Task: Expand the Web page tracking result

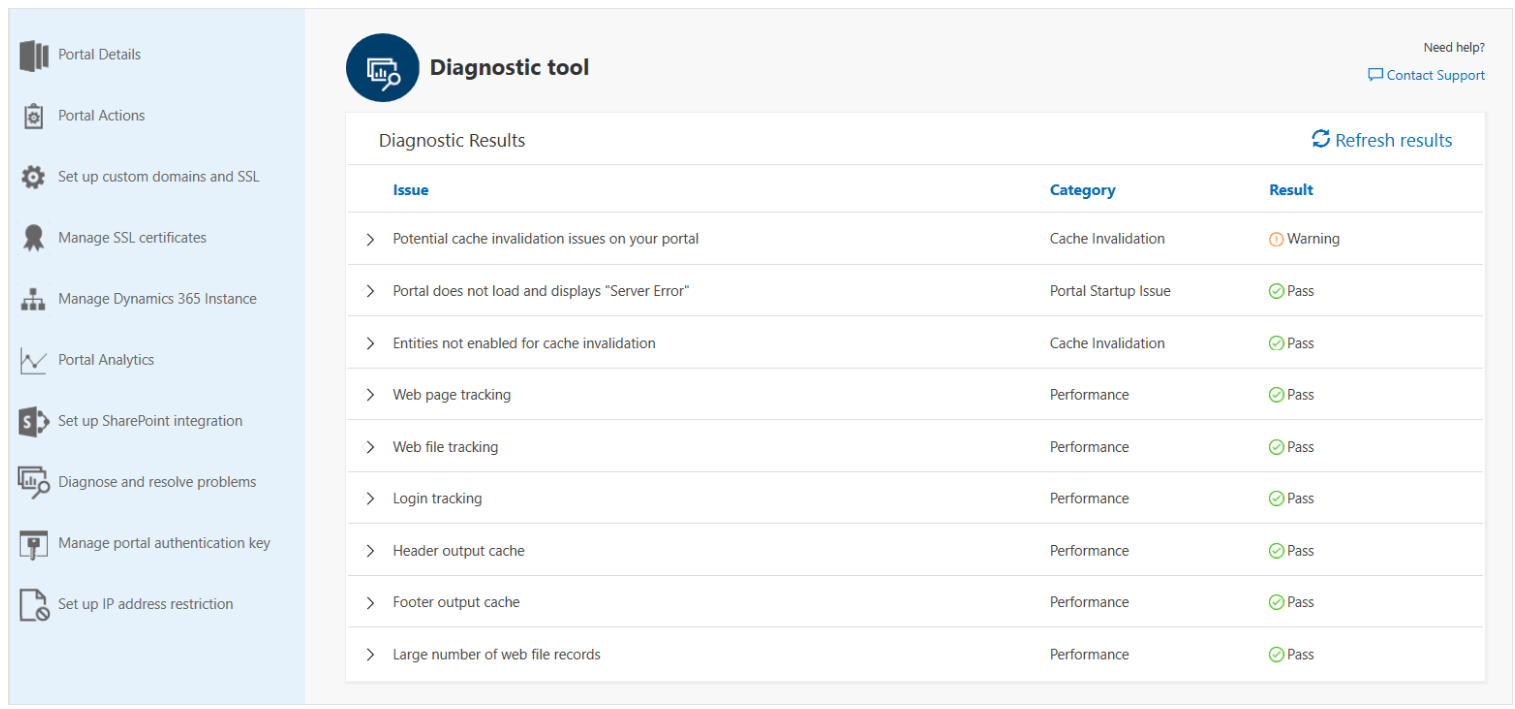Action: tap(370, 394)
